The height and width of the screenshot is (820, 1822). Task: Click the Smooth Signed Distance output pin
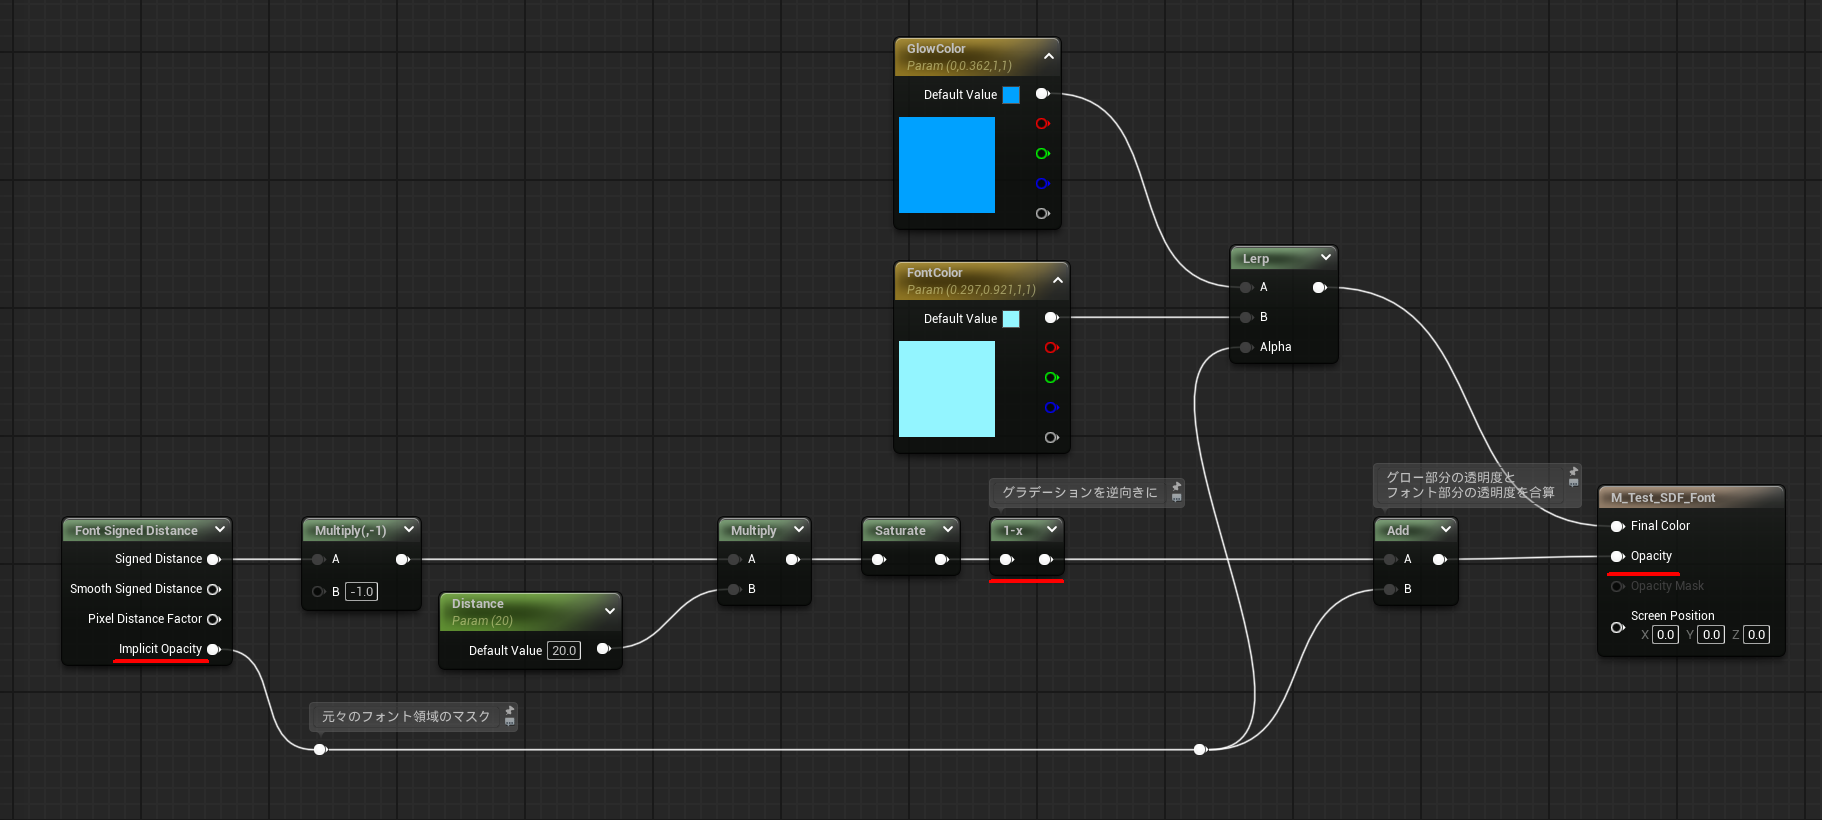click(213, 589)
